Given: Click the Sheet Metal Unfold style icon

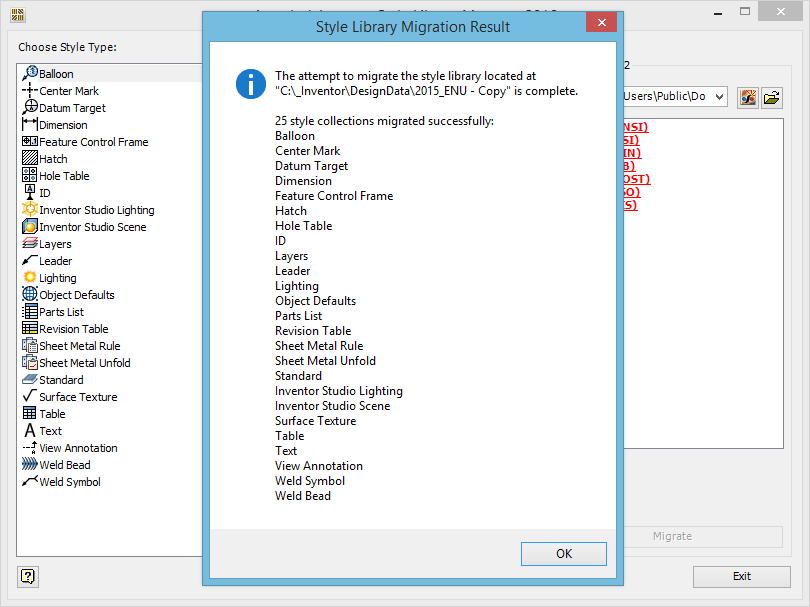Looking at the screenshot, I should click(30, 362).
